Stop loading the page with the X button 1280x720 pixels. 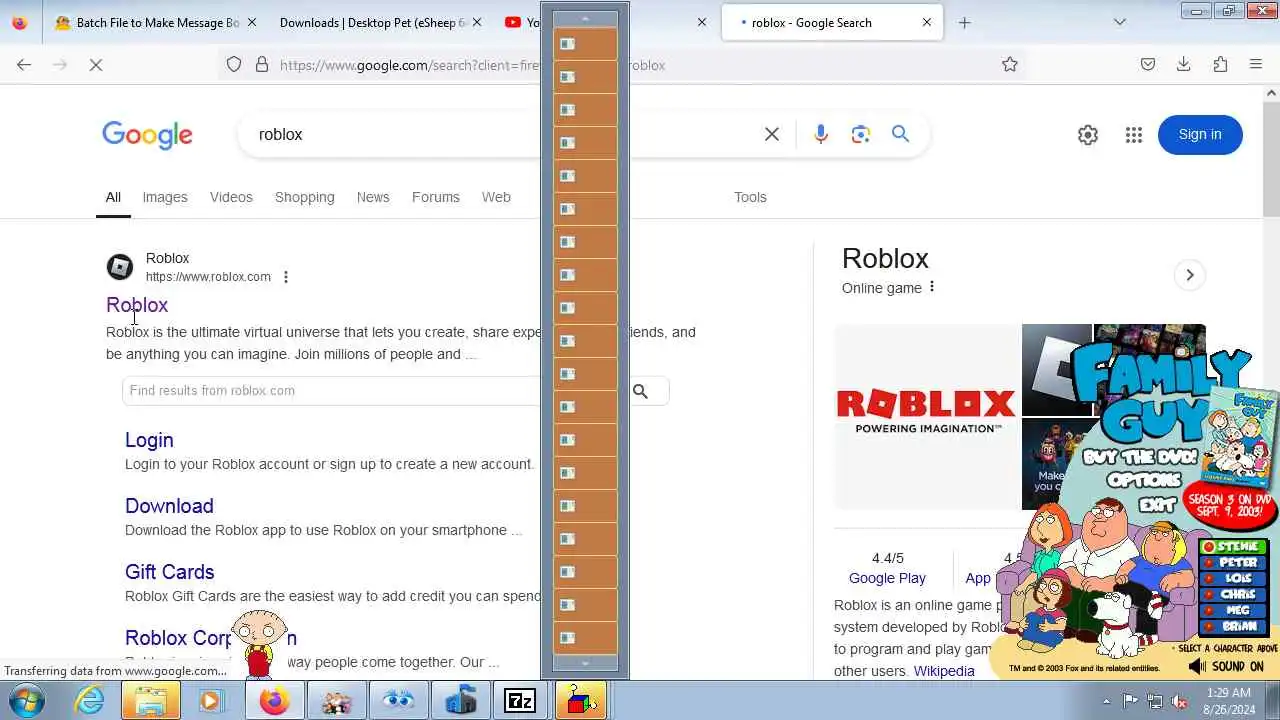[96, 64]
